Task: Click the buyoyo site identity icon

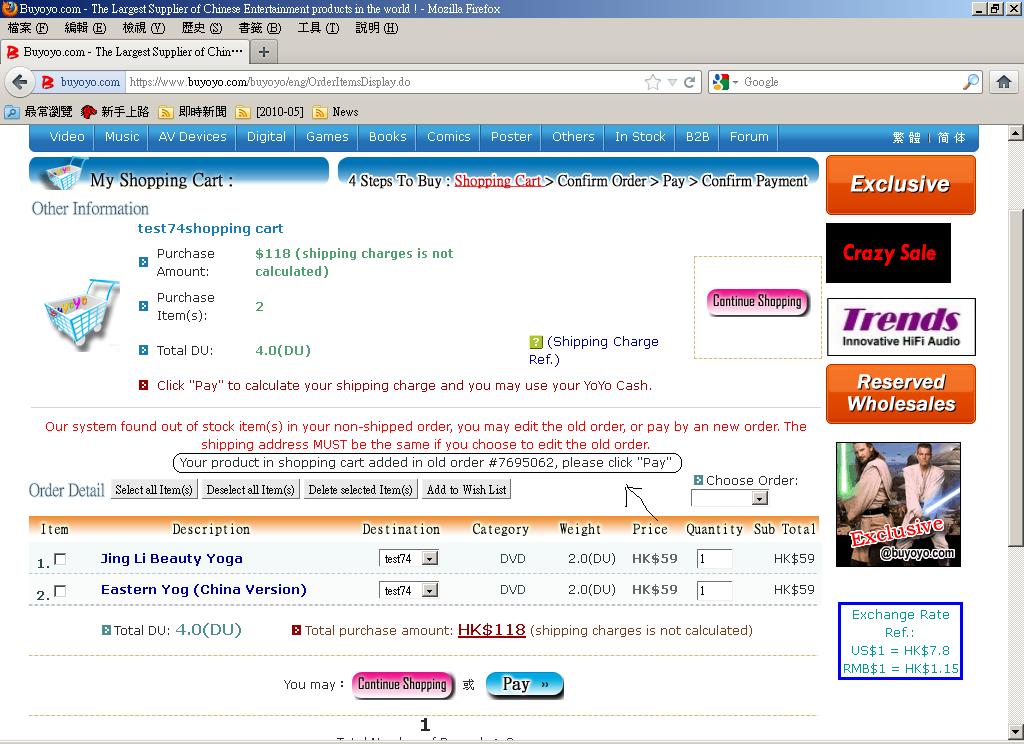Action: tap(48, 82)
